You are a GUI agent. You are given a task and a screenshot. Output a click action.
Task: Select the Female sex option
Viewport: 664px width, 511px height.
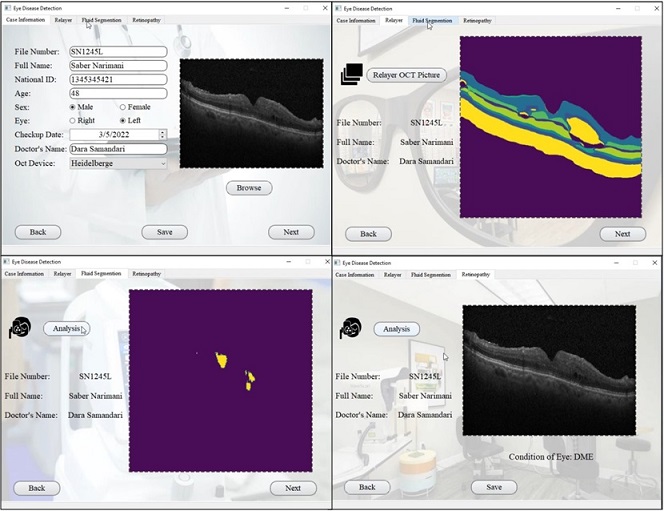123,107
